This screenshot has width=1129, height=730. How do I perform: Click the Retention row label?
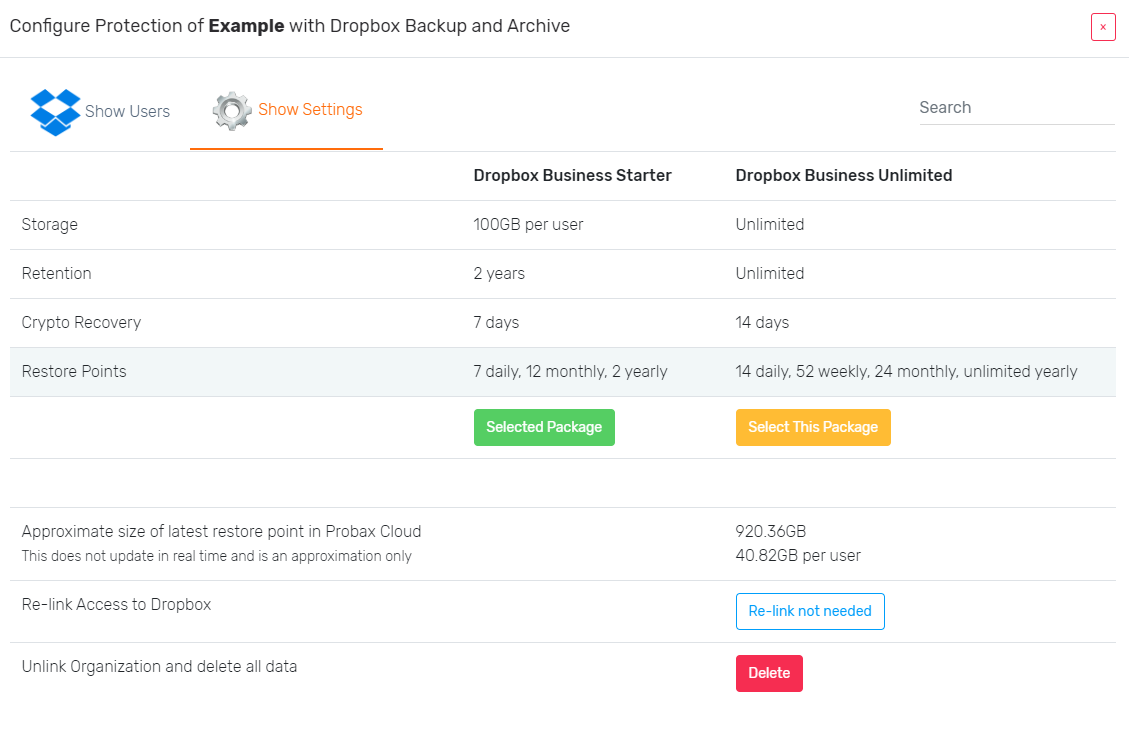56,274
